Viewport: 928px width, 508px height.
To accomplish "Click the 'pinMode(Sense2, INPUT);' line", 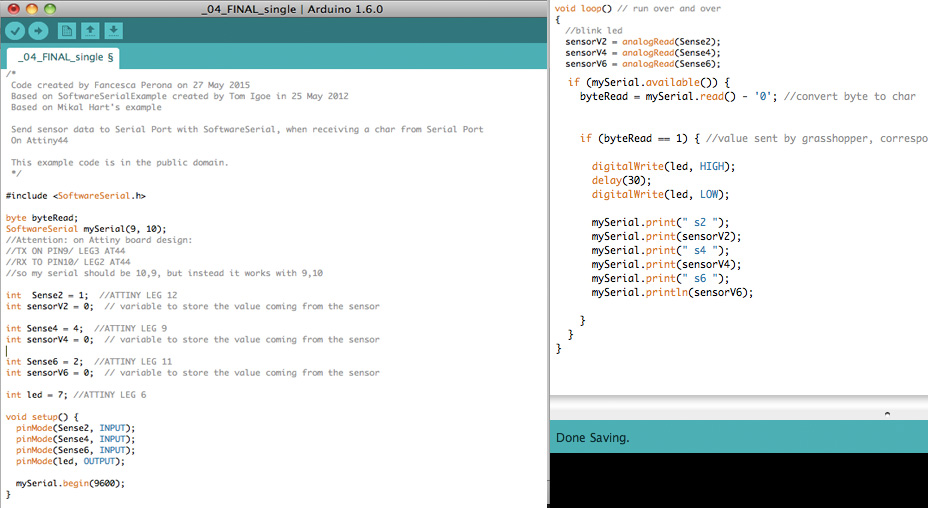I will tap(76, 428).
